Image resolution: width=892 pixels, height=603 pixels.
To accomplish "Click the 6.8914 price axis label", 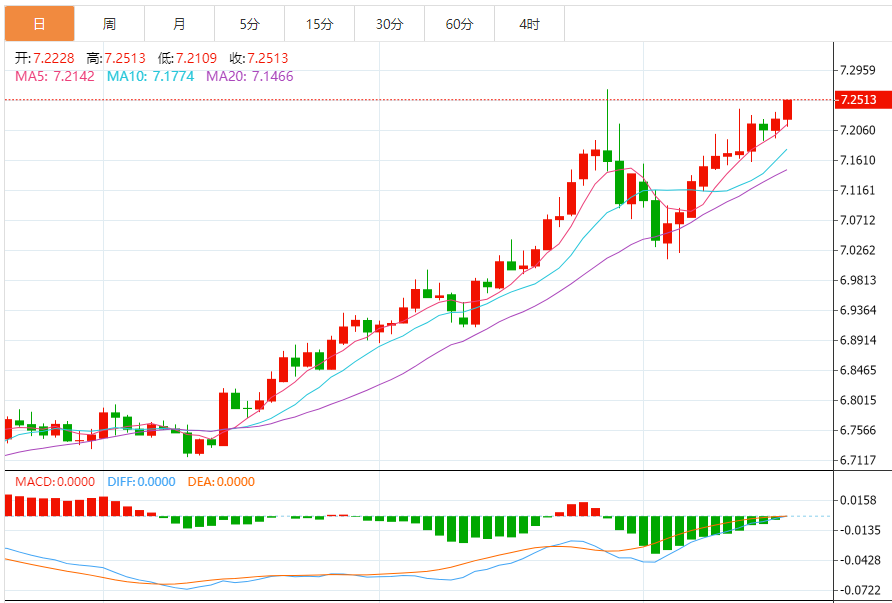I will coord(858,340).
